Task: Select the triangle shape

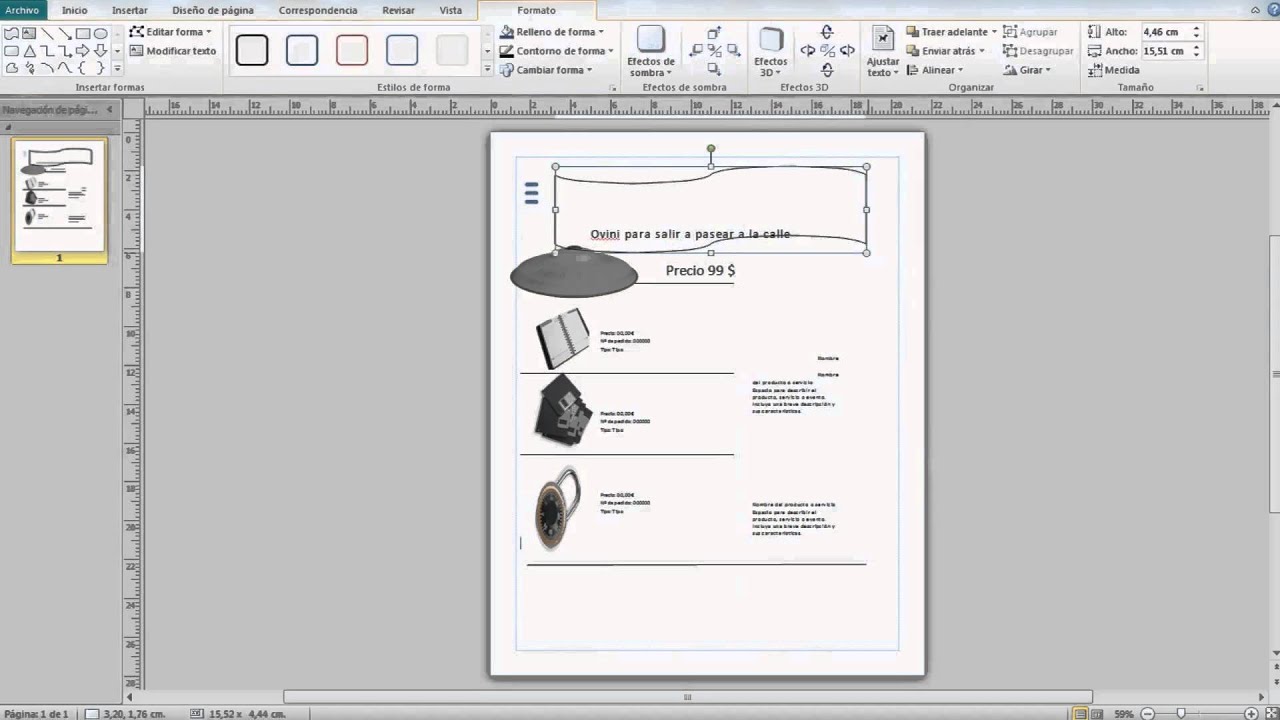Action: click(30, 51)
